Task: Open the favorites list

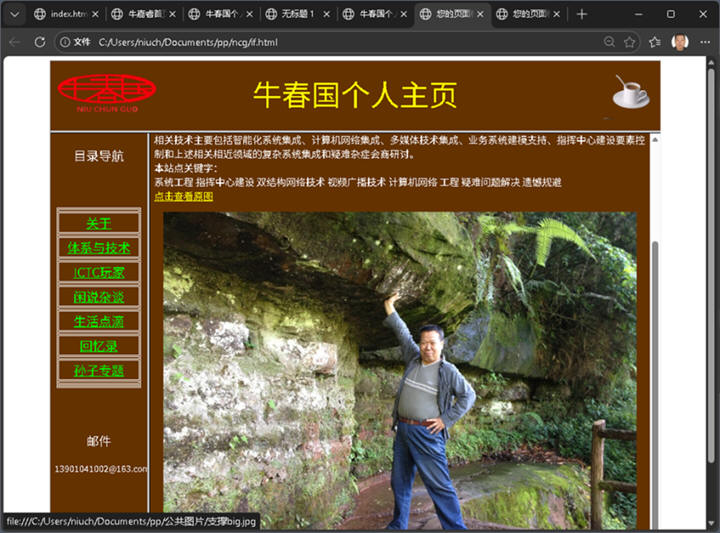Action: (655, 42)
